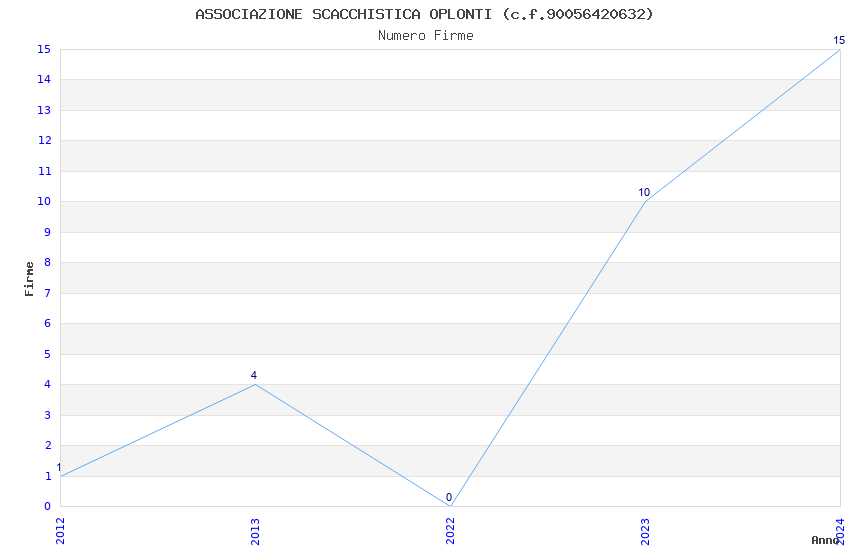Click y-axis tick value 5
The image size is (850, 550).
pyautogui.click(x=48, y=354)
